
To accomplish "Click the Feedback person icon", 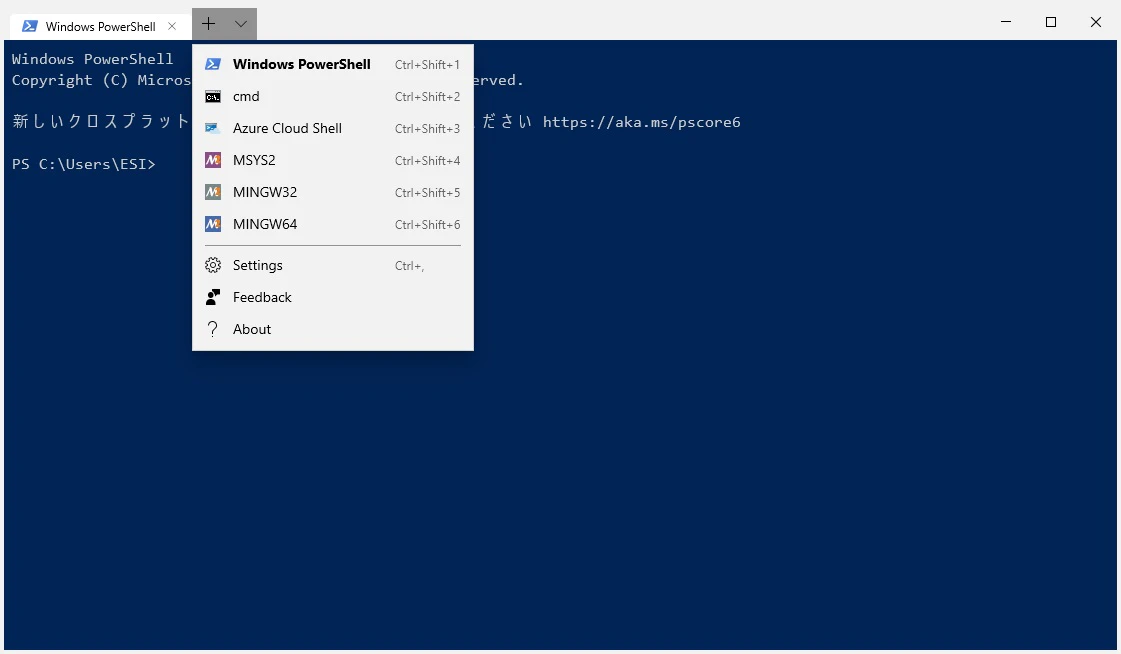I will [212, 297].
